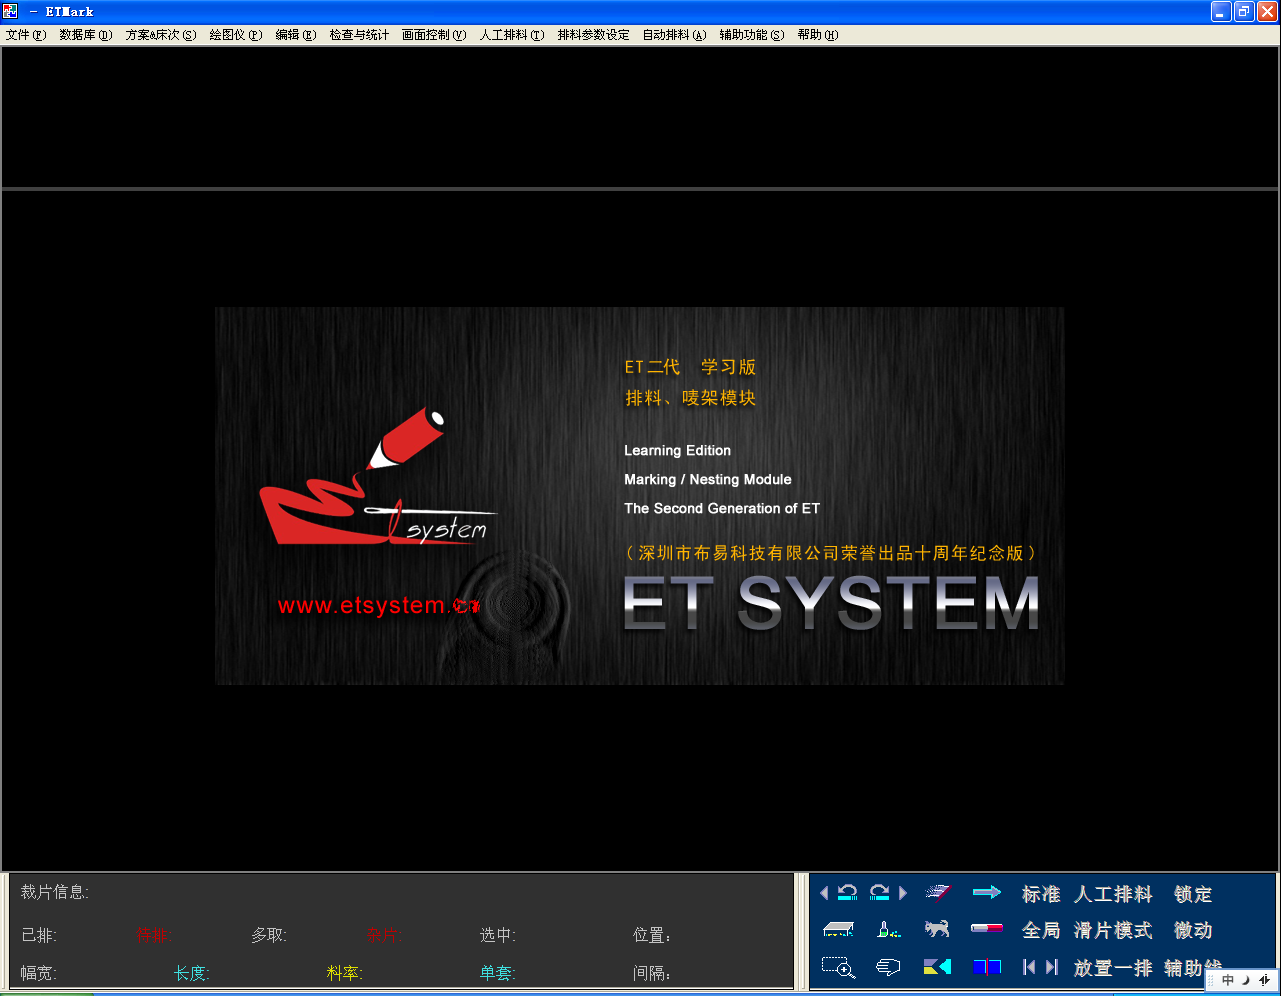Click the 已排 status label
The height and width of the screenshot is (996, 1281).
point(39,936)
